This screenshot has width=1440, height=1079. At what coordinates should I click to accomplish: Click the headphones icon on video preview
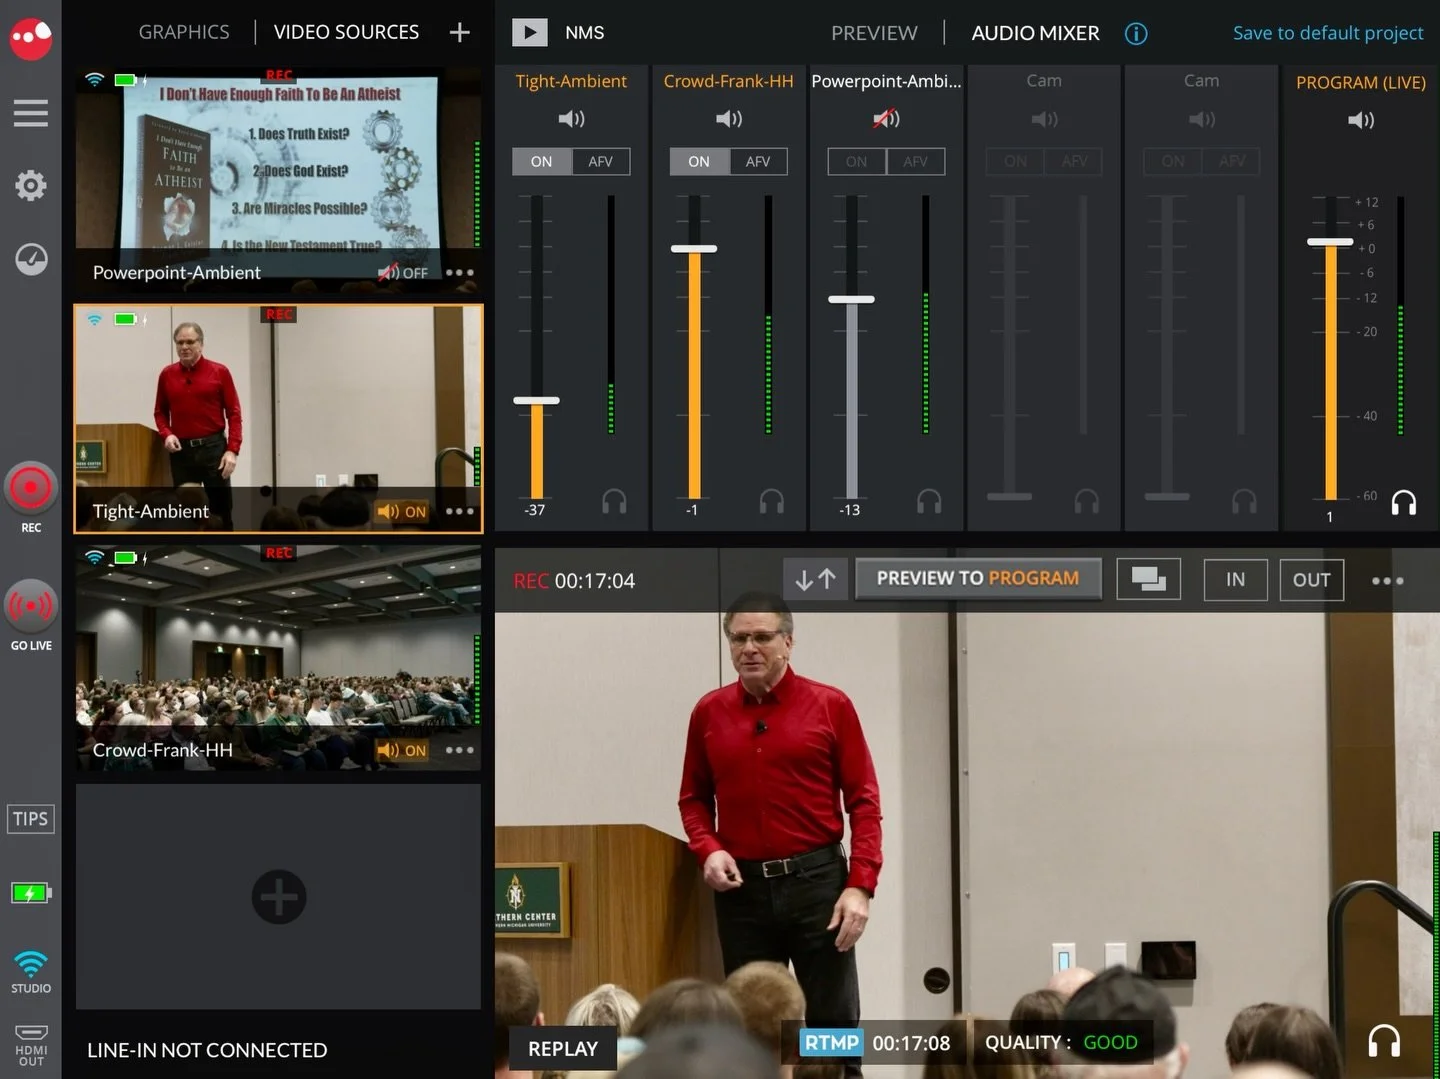(1384, 1041)
